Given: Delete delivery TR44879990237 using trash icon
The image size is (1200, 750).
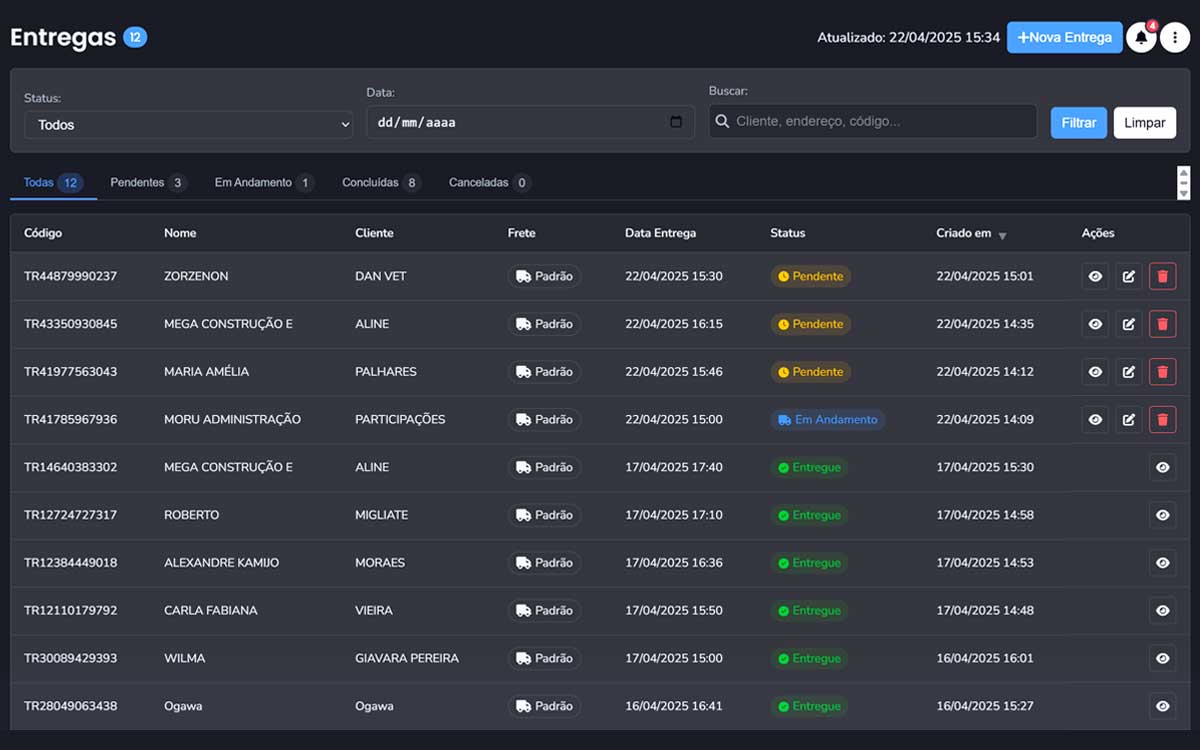Looking at the screenshot, I should pyautogui.click(x=1162, y=276).
